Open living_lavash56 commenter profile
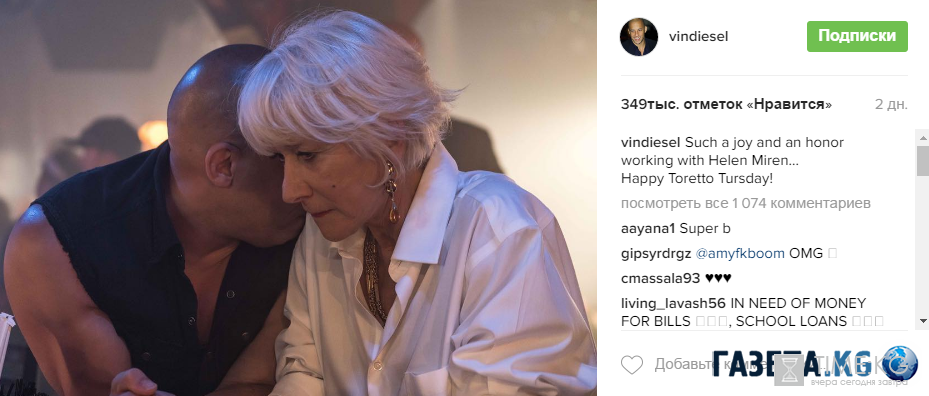The height and width of the screenshot is (396, 929). coord(674,304)
